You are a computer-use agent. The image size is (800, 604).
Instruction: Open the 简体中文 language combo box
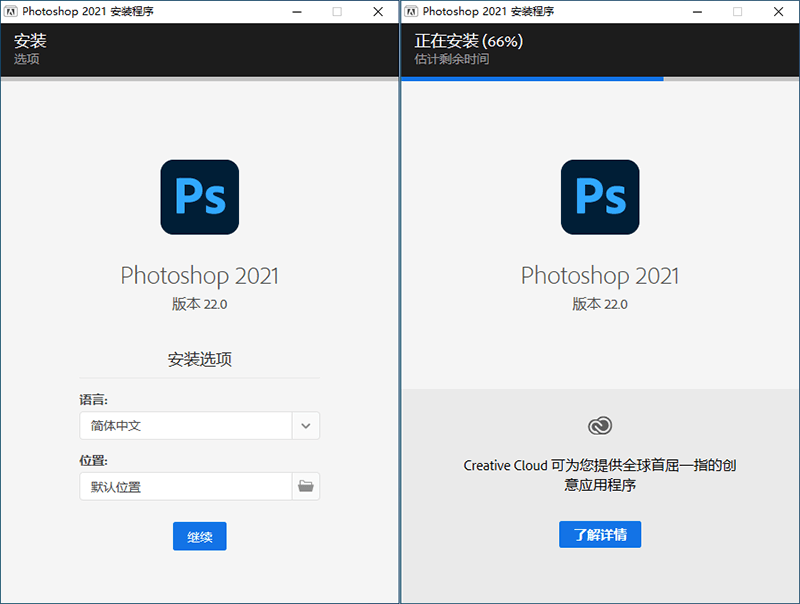tap(199, 425)
